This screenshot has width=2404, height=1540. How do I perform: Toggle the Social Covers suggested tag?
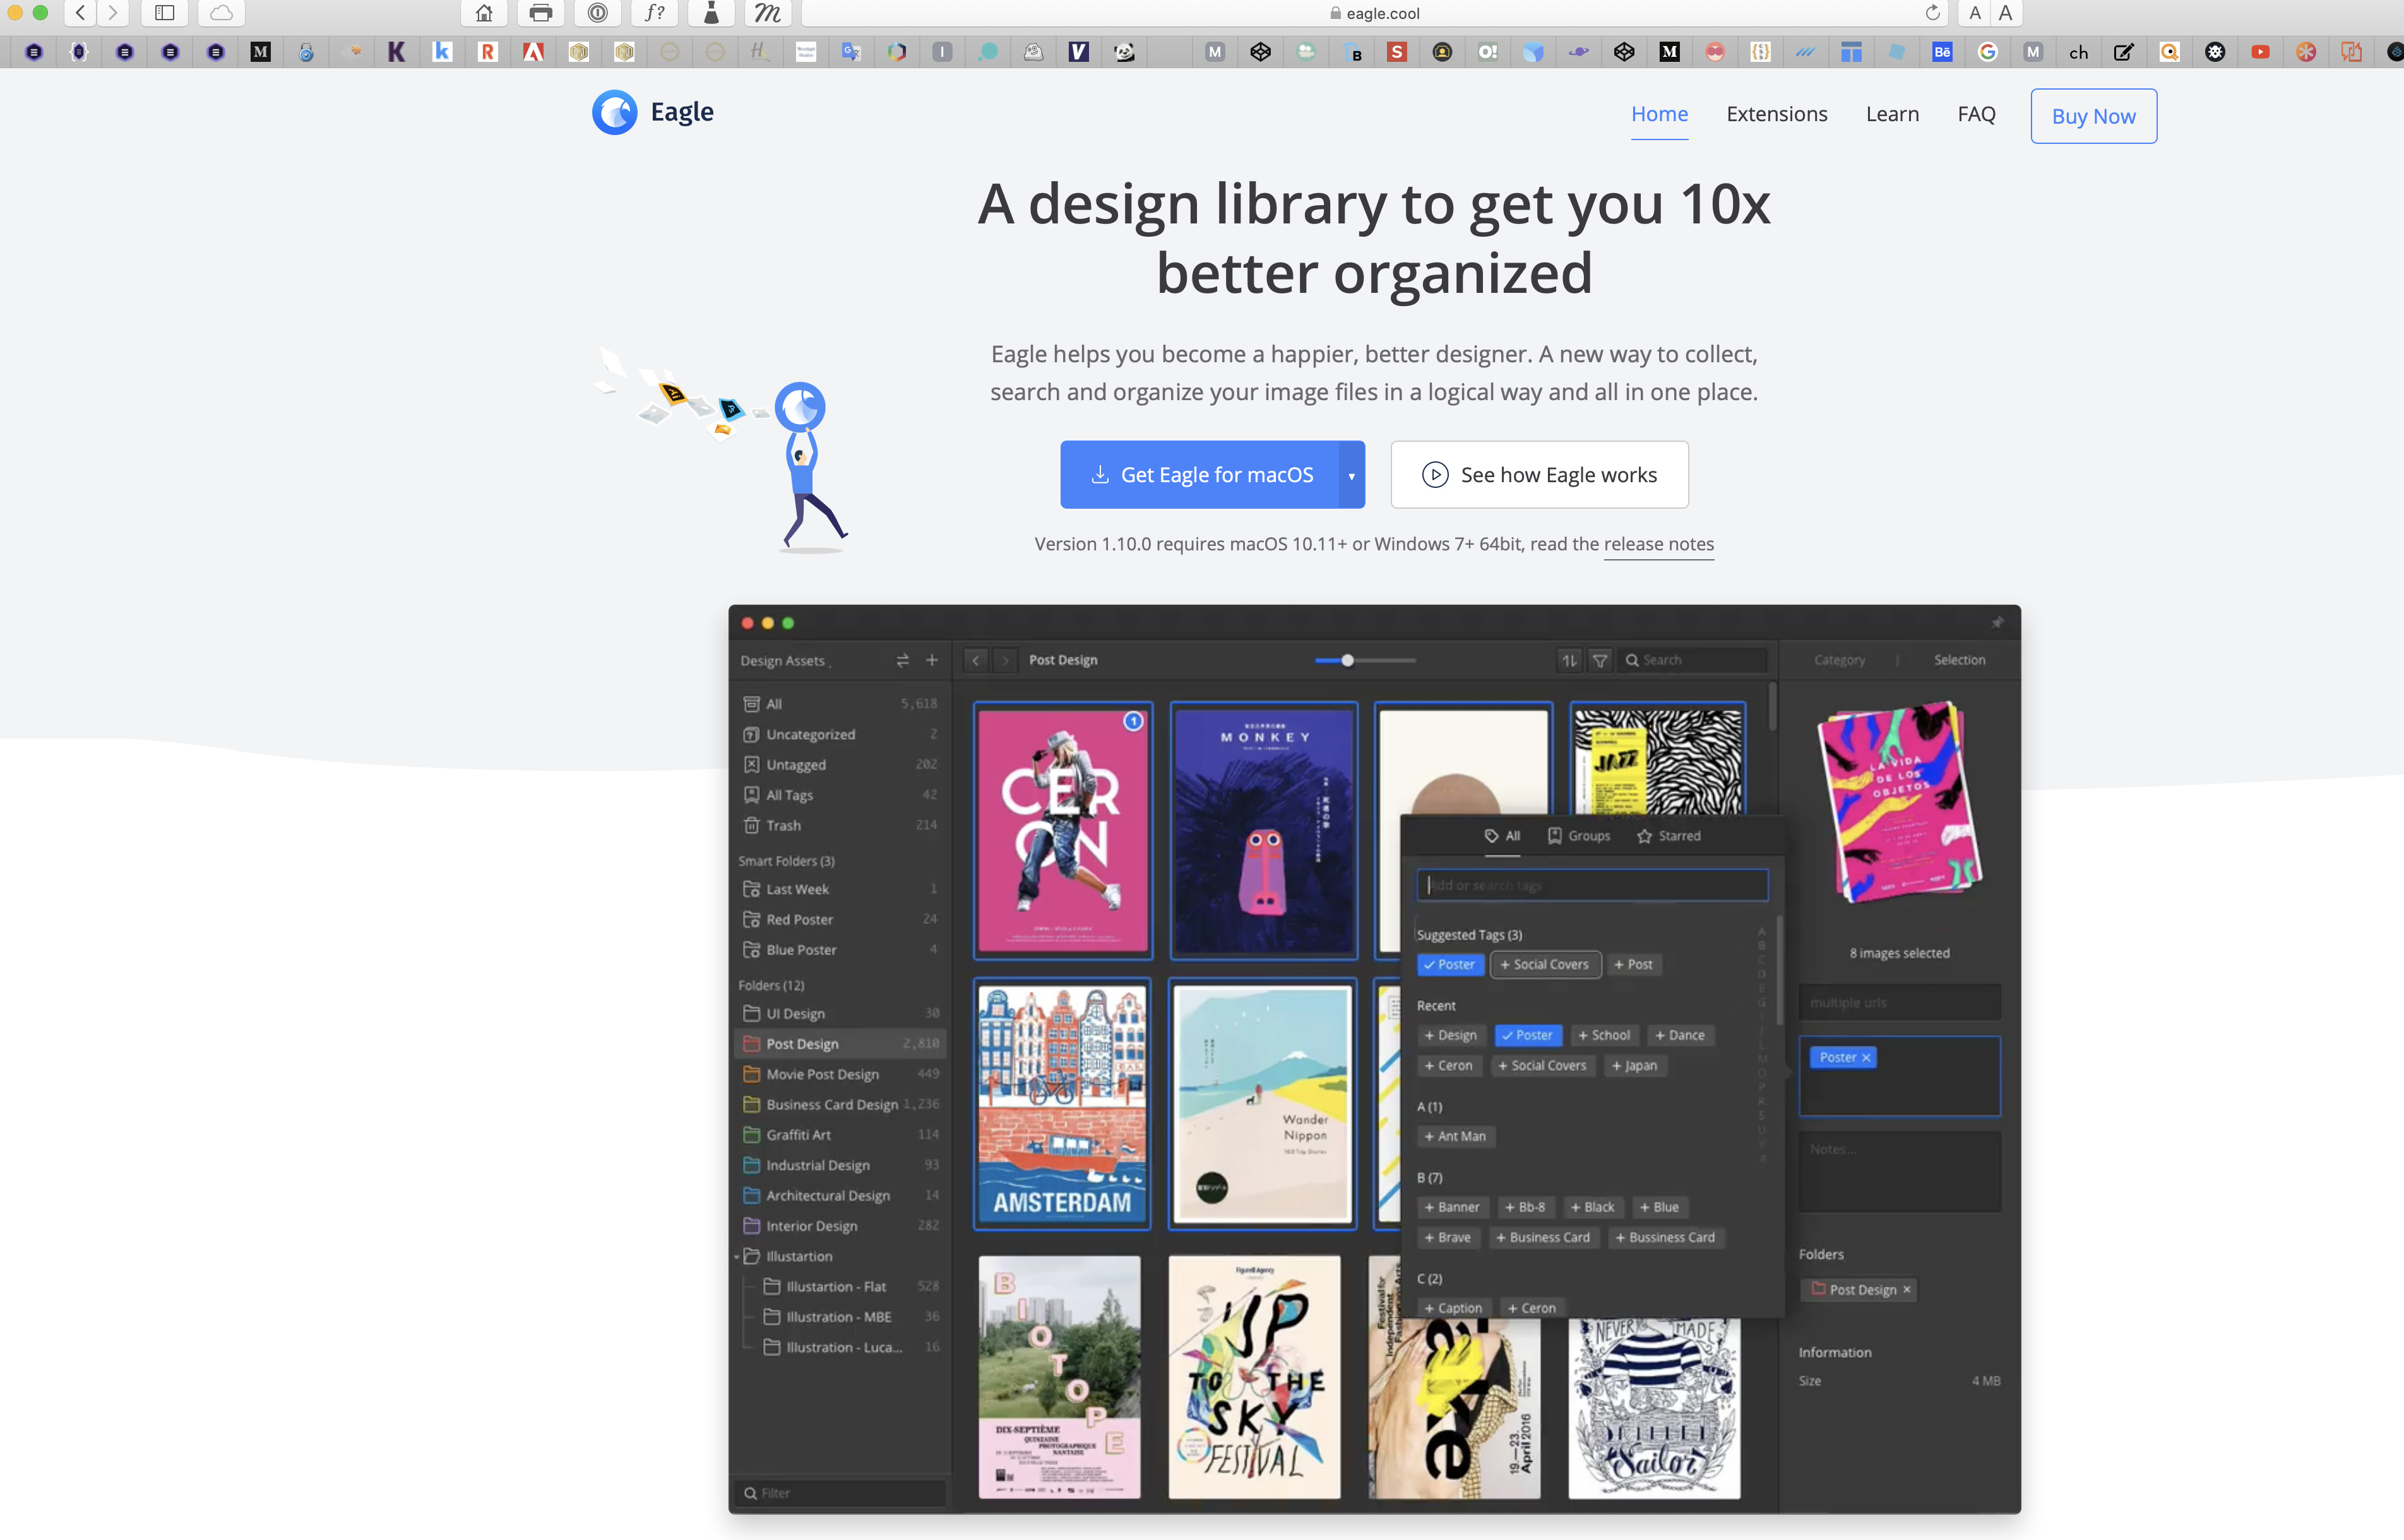tap(1545, 964)
